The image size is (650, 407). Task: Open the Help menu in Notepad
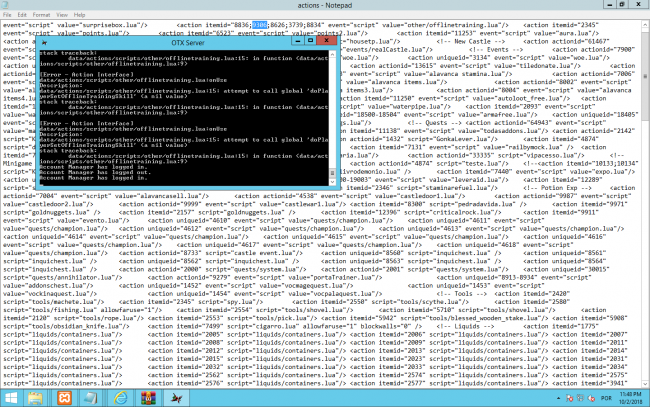pos(79,15)
